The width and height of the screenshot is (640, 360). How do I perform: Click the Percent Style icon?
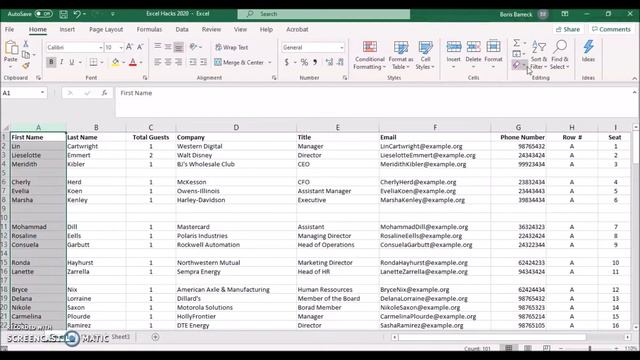[304, 62]
